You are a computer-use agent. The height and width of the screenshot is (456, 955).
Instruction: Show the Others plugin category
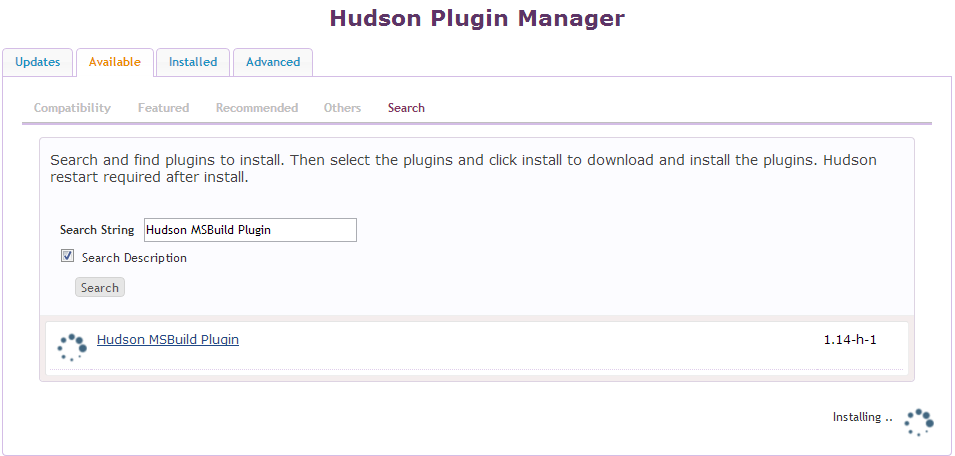click(342, 108)
